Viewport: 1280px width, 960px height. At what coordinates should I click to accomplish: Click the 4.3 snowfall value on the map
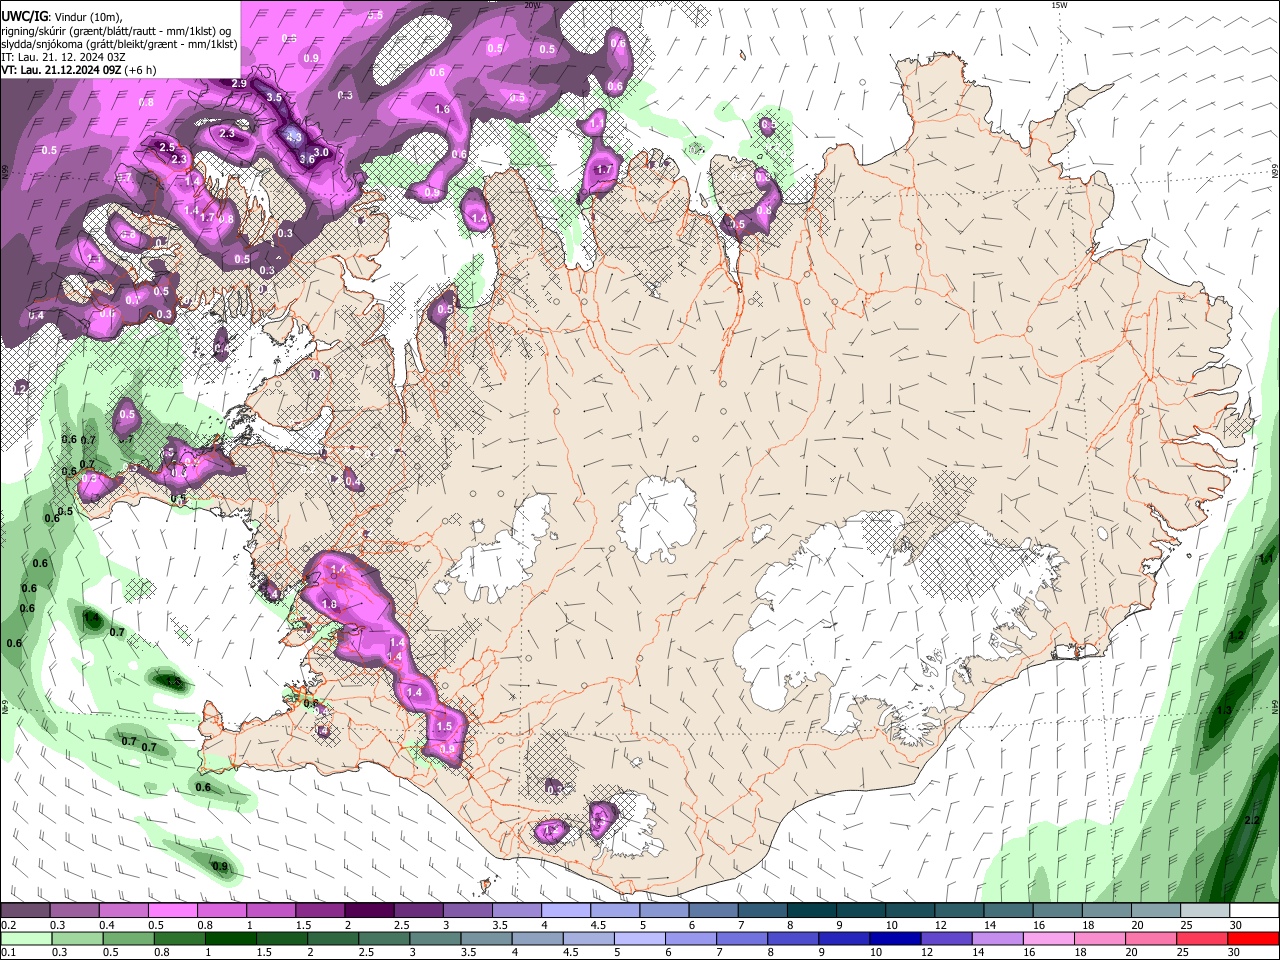pyautogui.click(x=294, y=137)
